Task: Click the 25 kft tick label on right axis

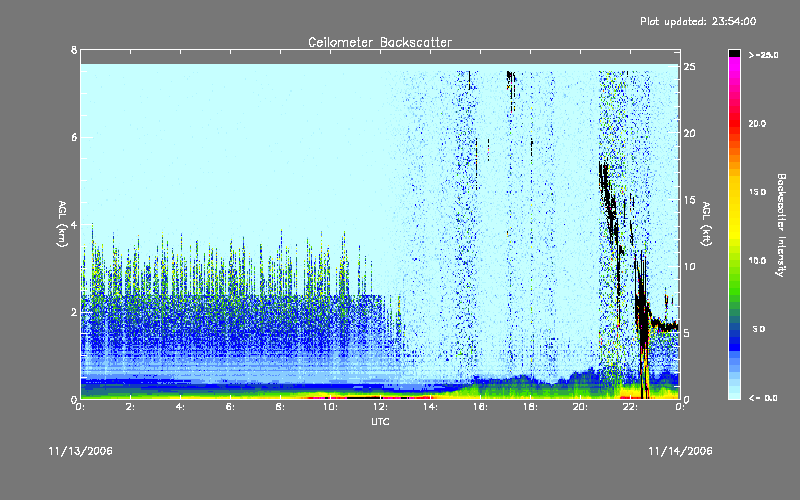Action: (689, 67)
